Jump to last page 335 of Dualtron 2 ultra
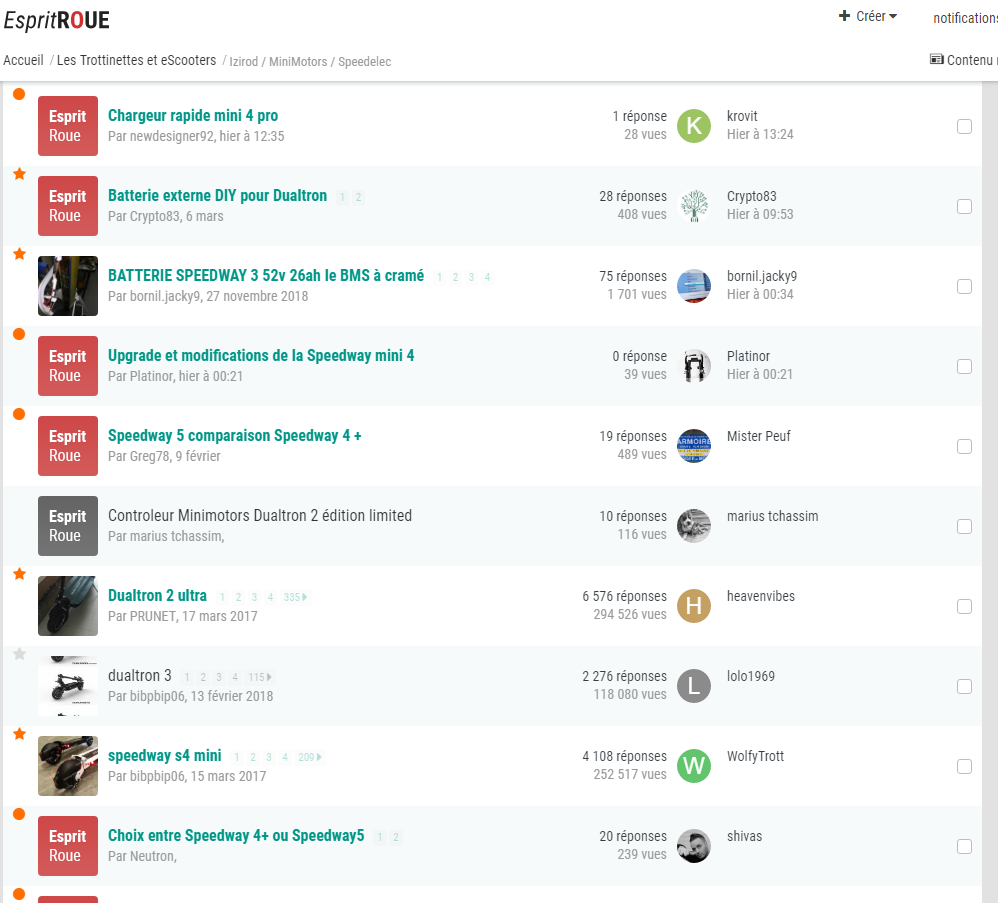The image size is (998, 903). click(295, 597)
